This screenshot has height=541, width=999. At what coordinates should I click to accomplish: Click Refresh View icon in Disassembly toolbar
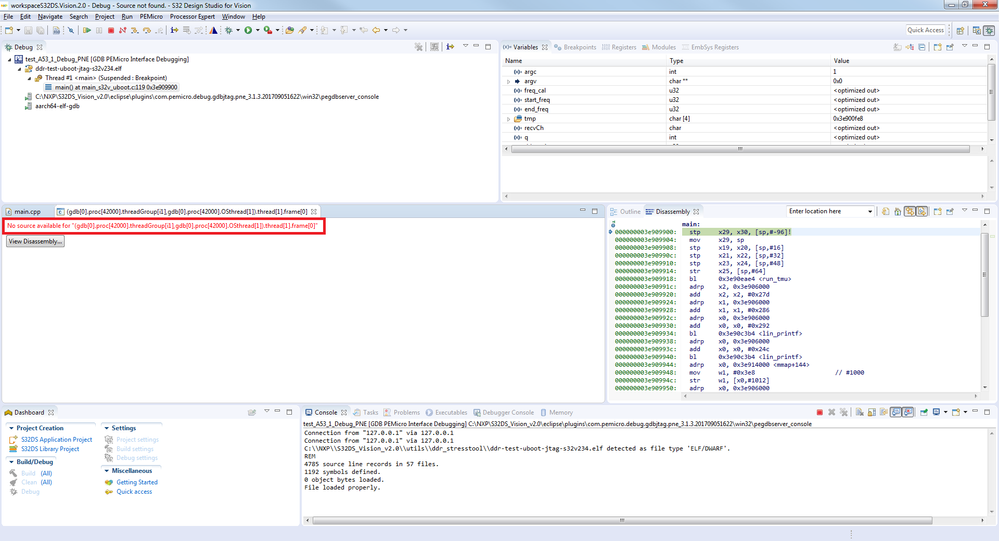[x=885, y=212]
